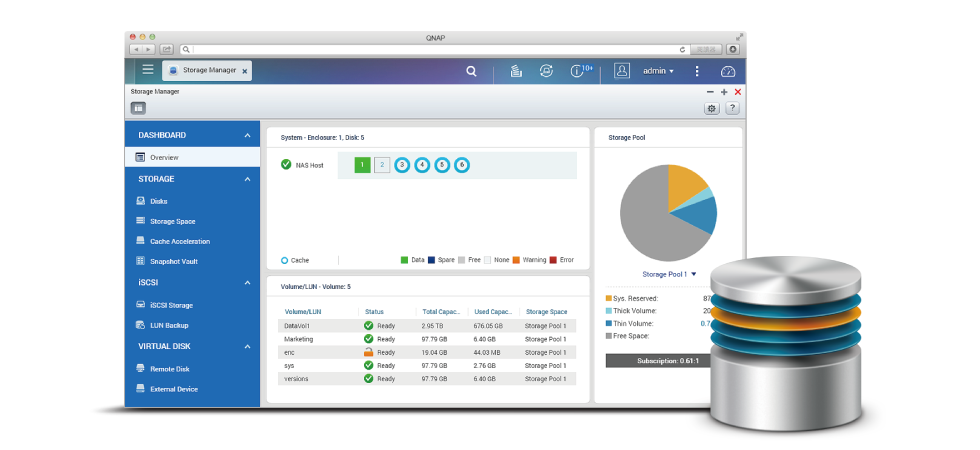
Task: Collapse the DASHBOARD sidebar section
Action: pyautogui.click(x=247, y=135)
